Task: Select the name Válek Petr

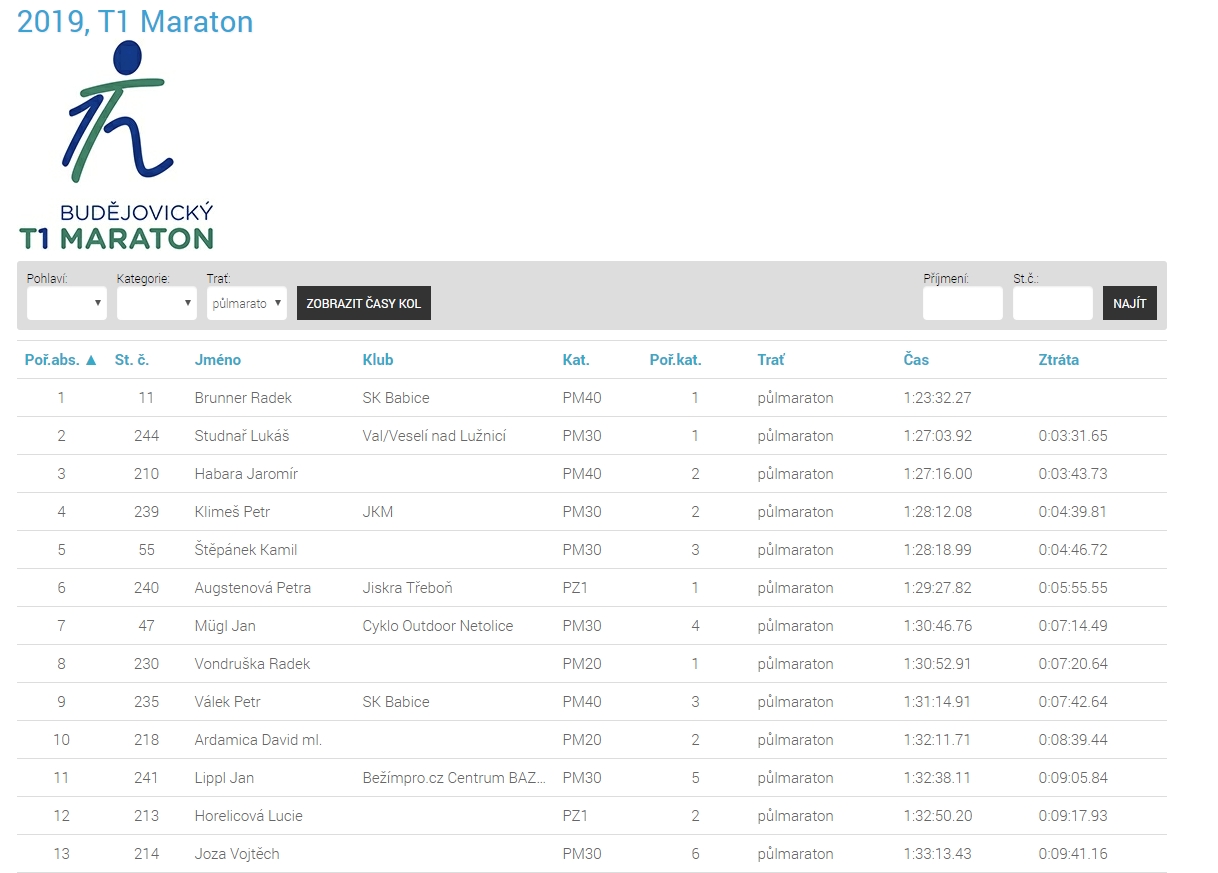Action: click(x=227, y=702)
